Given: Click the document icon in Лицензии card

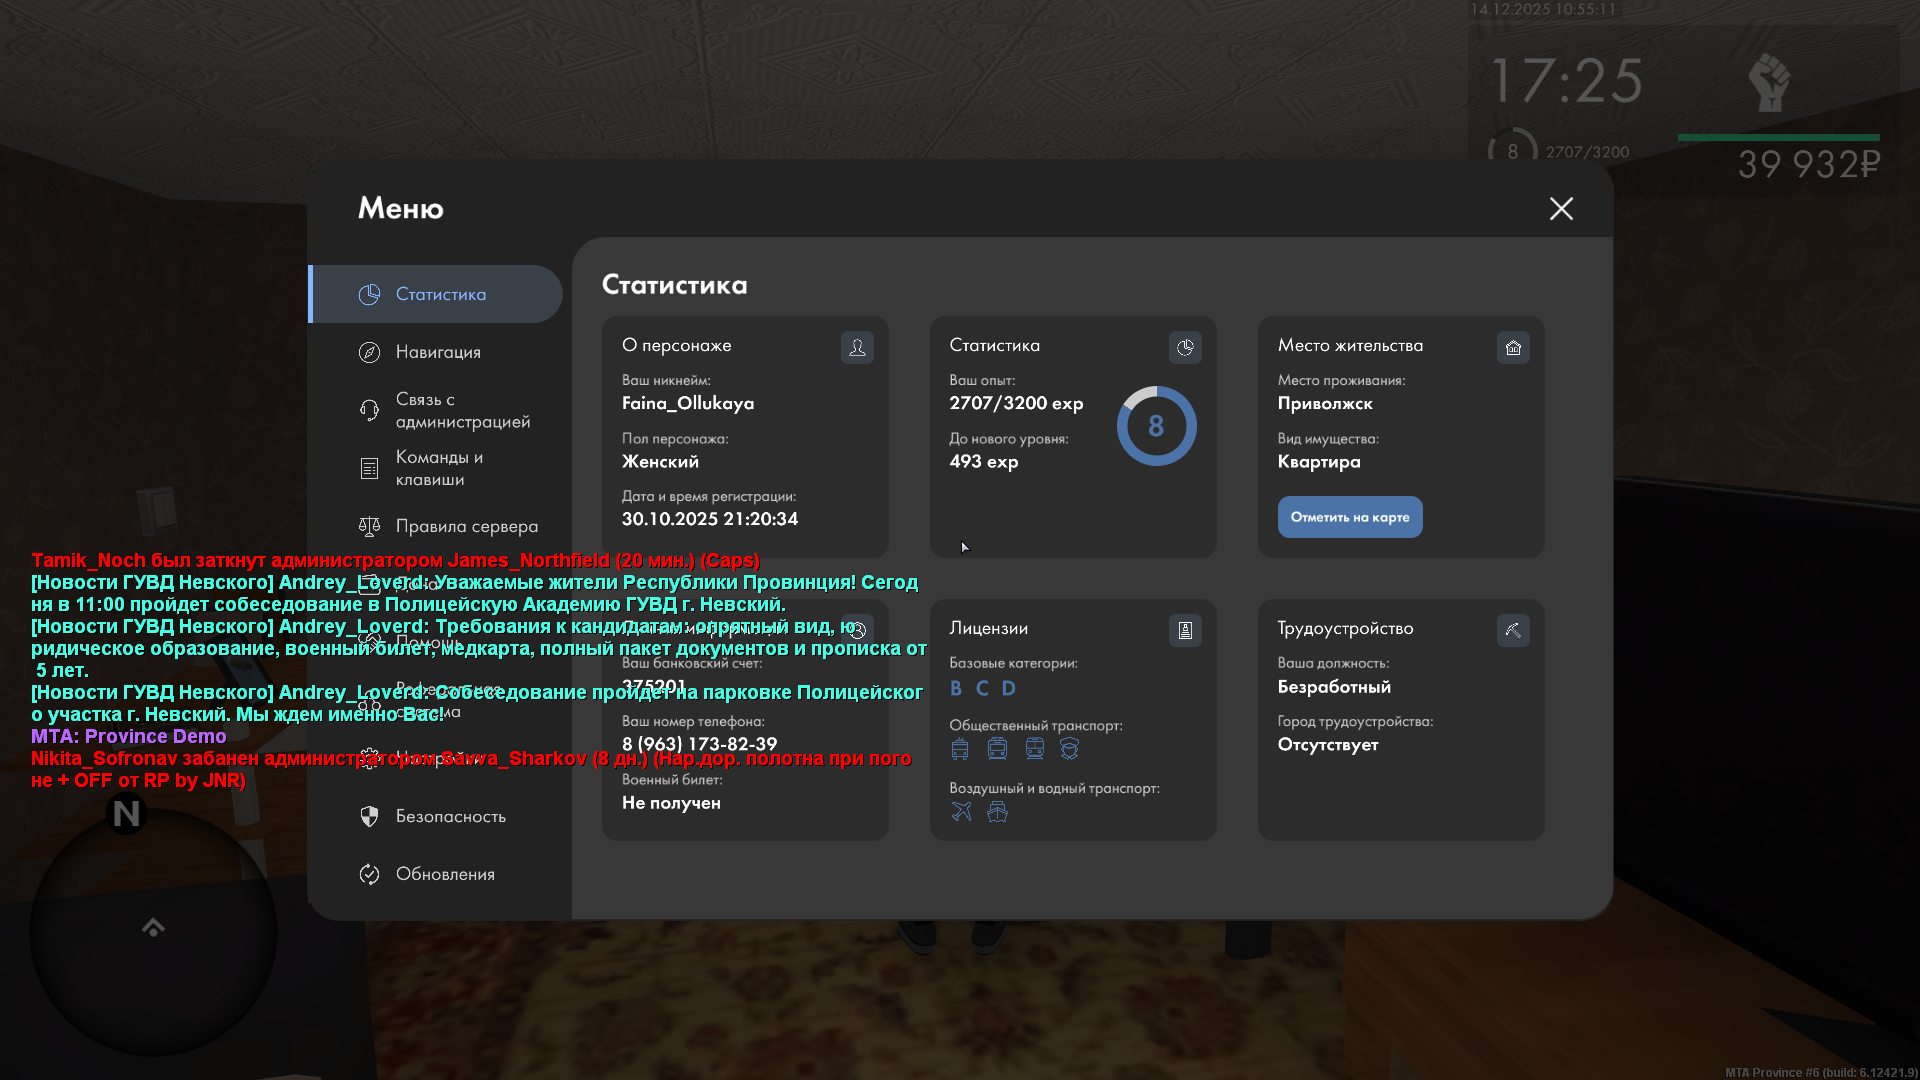Looking at the screenshot, I should [1185, 630].
